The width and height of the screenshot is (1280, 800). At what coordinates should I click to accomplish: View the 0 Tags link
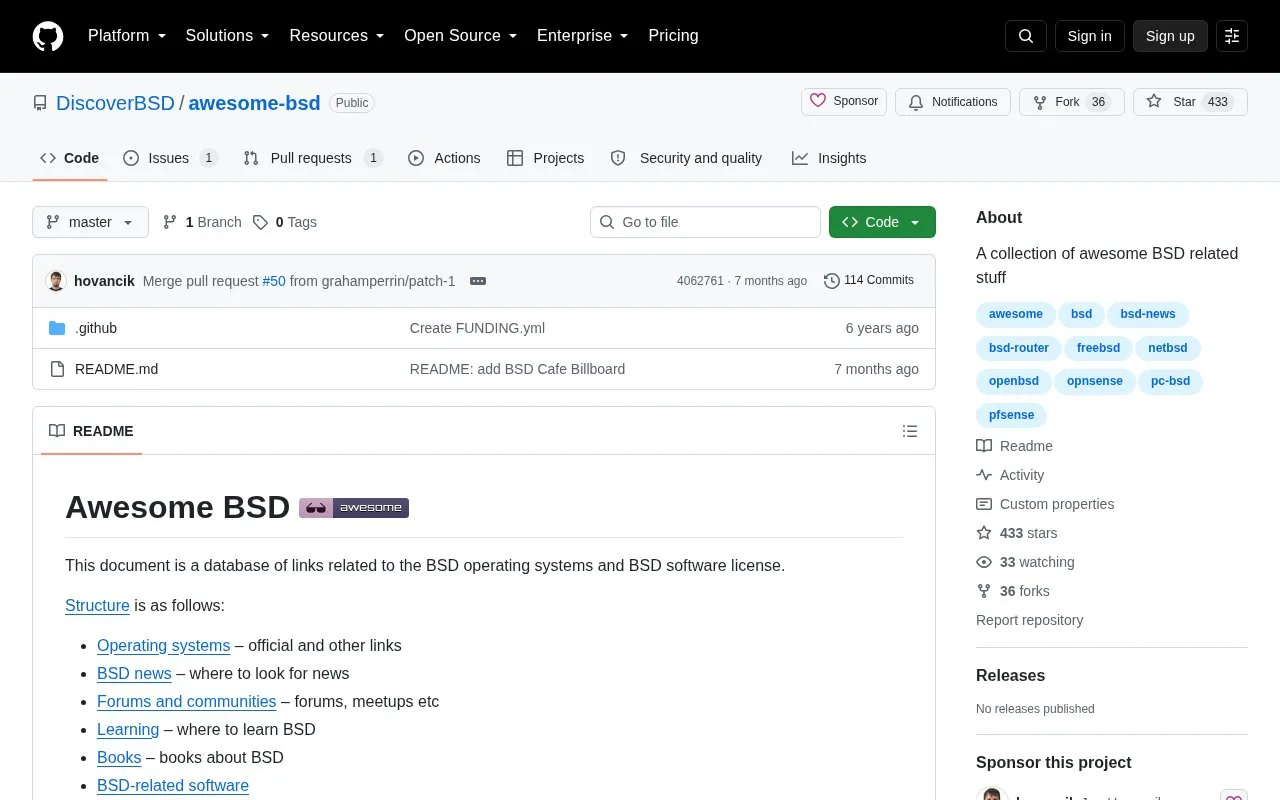[x=285, y=222]
